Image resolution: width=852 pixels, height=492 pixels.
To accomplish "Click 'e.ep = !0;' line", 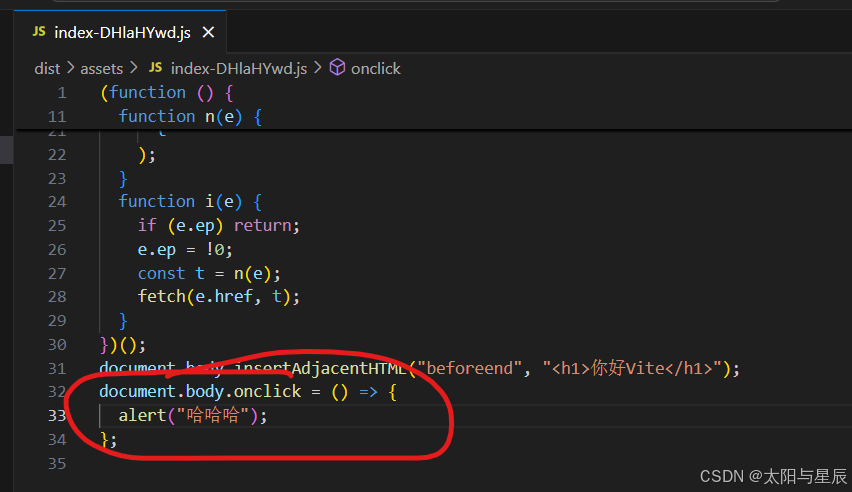I will 185,250.
